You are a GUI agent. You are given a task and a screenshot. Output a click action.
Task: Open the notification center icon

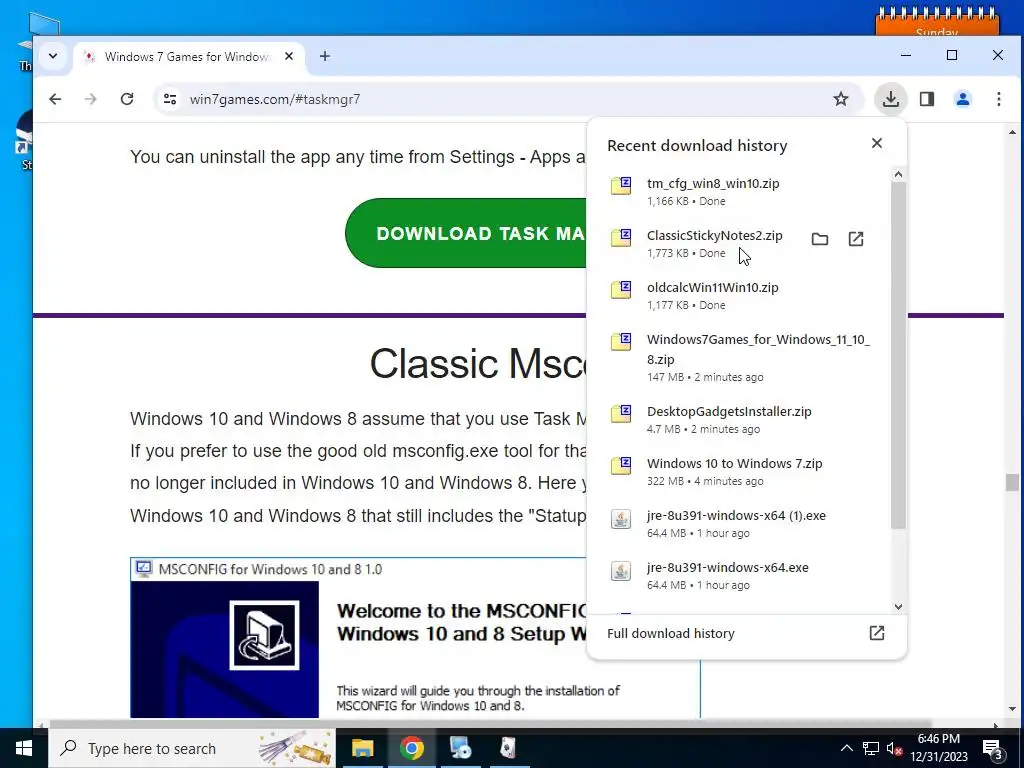click(x=992, y=749)
